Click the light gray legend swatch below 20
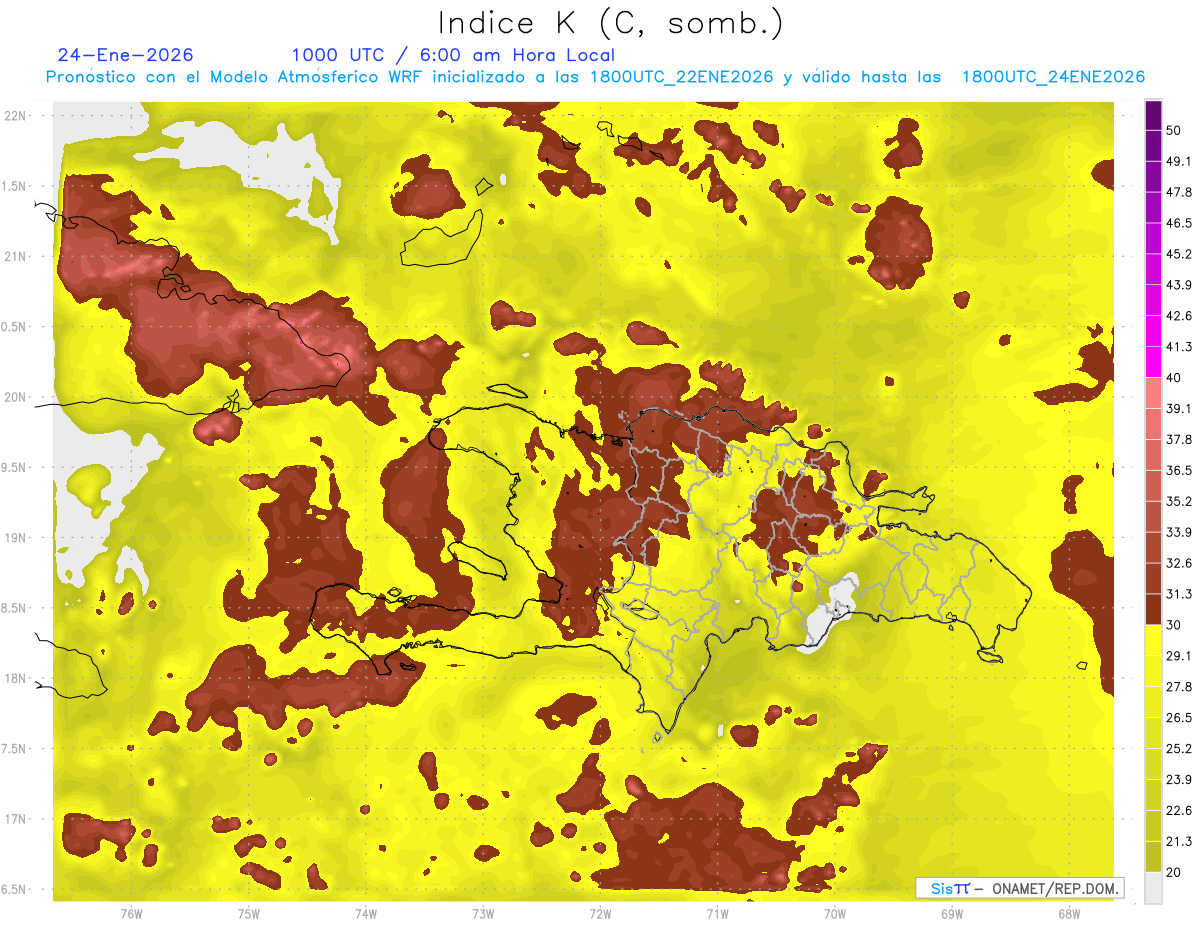This screenshot has width=1200, height=927. click(1153, 888)
